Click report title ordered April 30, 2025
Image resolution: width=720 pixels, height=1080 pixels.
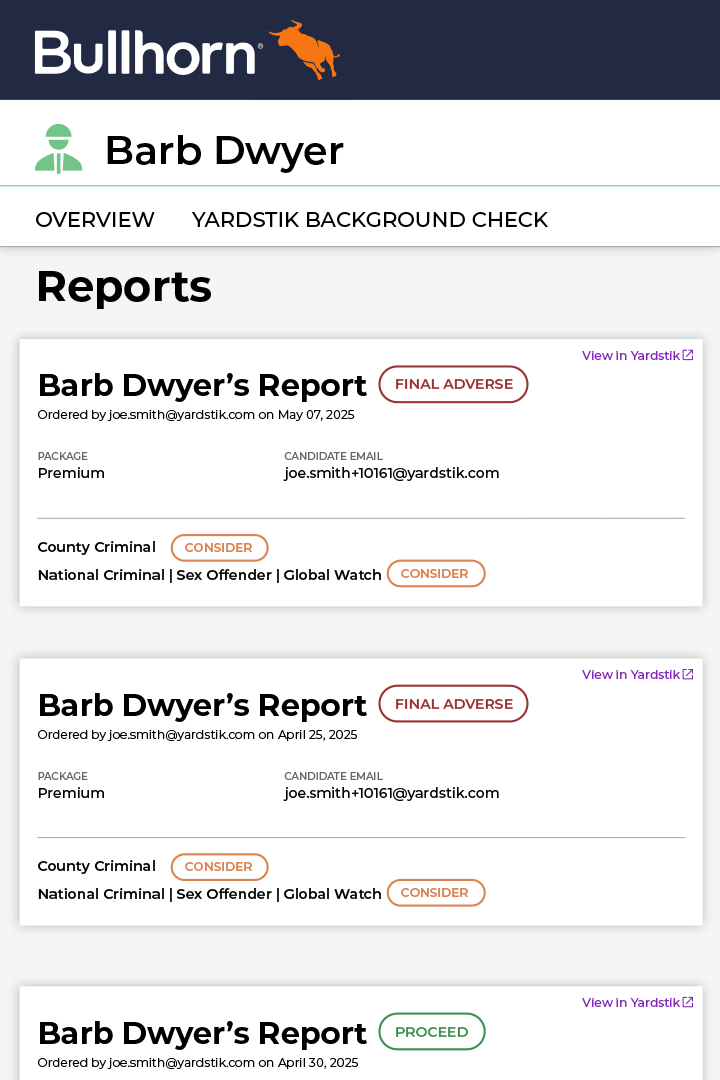[202, 1032]
